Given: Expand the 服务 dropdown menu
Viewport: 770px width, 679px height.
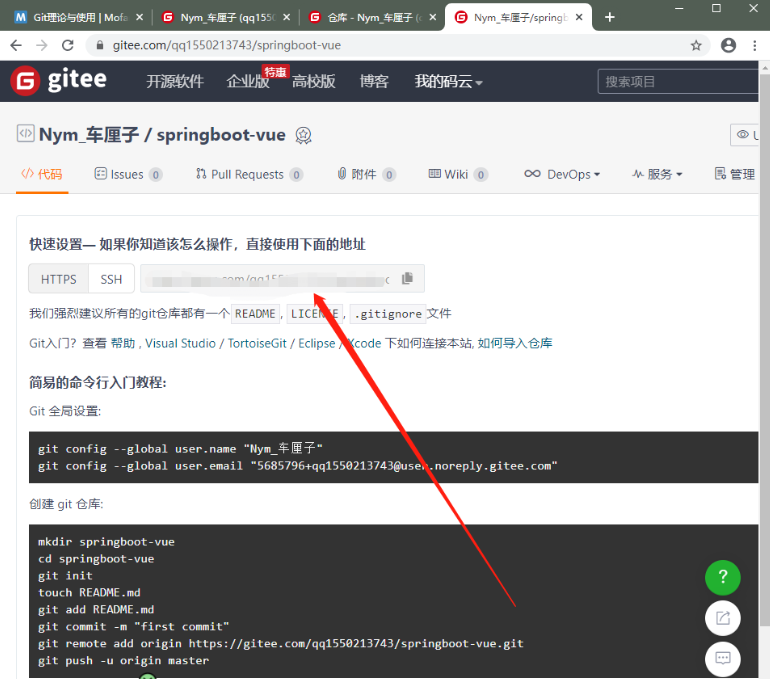Looking at the screenshot, I should 657,174.
